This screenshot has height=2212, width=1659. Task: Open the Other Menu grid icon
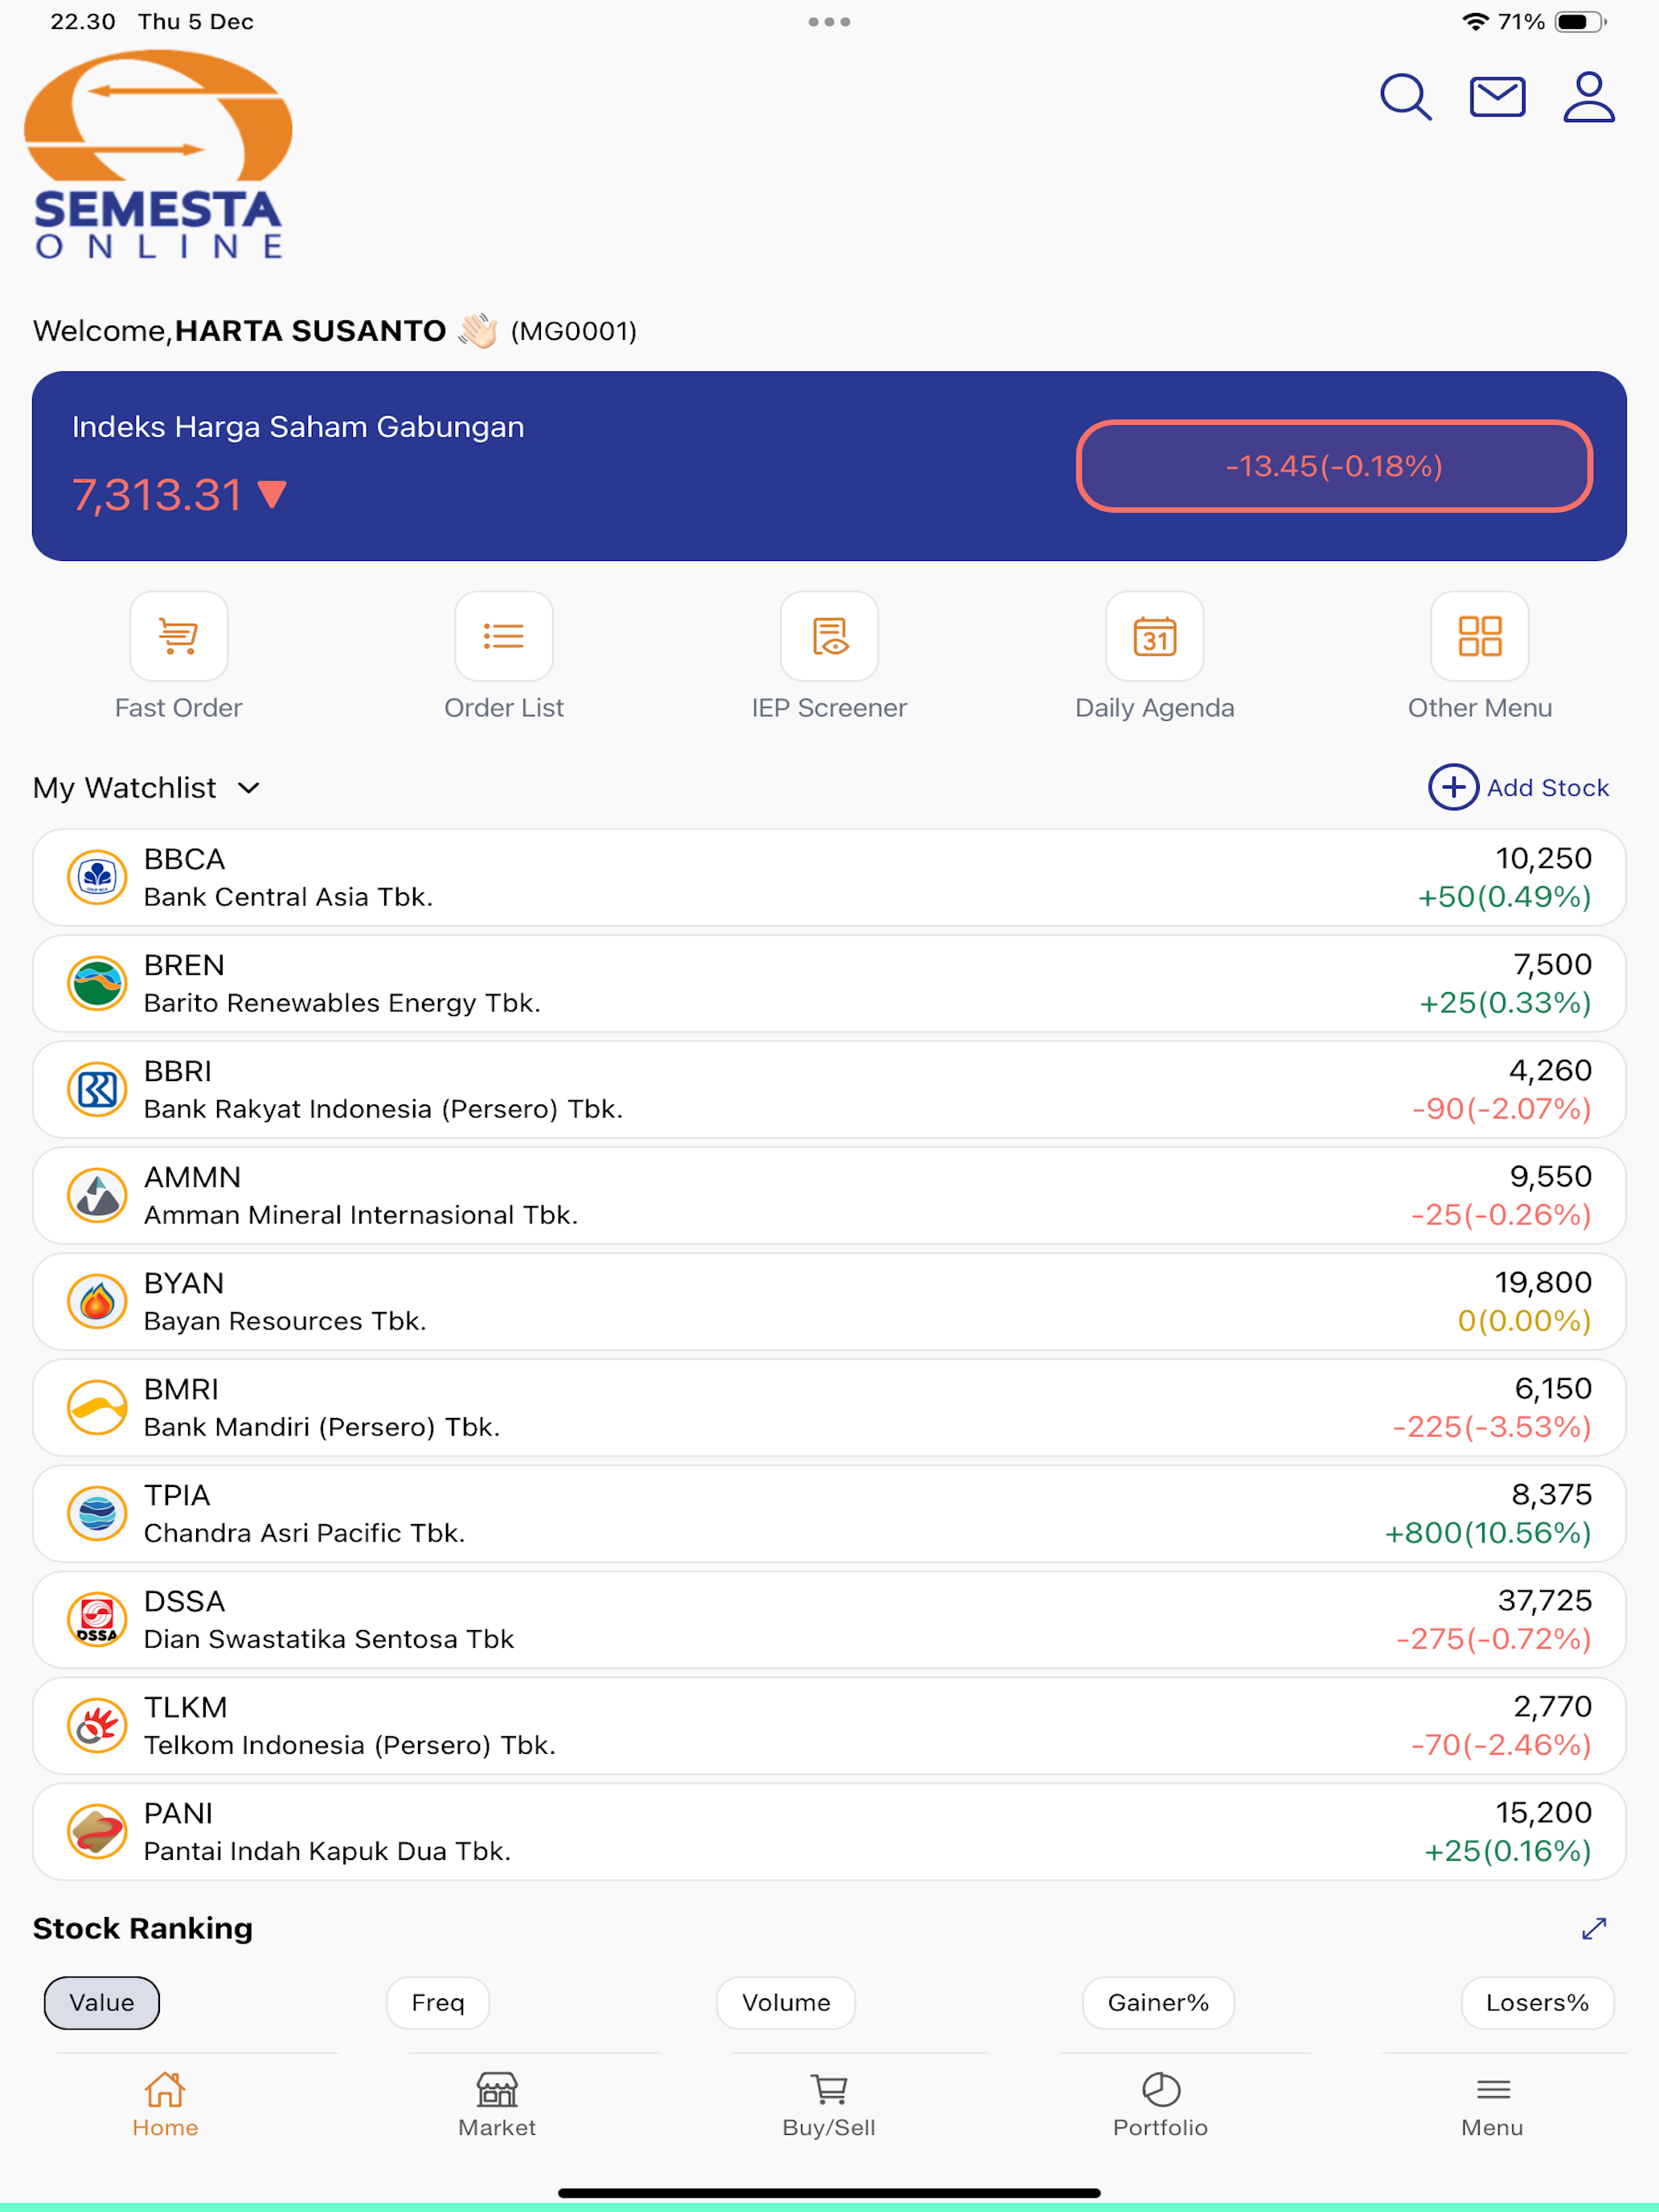(1480, 636)
